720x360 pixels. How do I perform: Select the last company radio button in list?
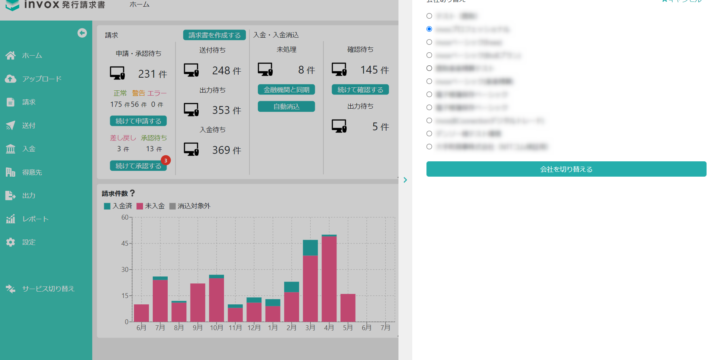[429, 146]
